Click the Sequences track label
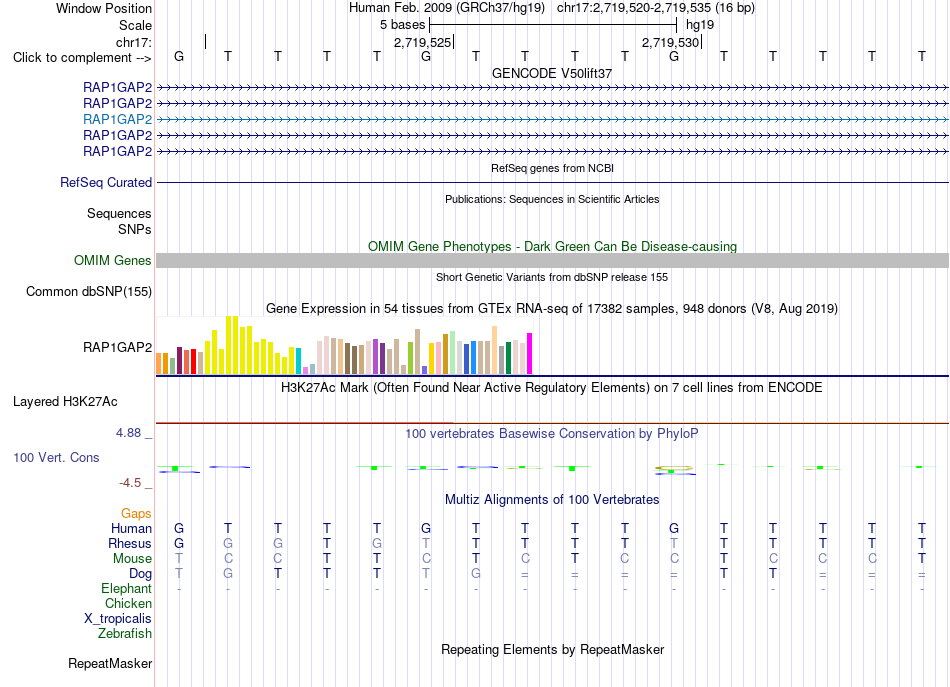Image resolution: width=950 pixels, height=687 pixels. 119,213
